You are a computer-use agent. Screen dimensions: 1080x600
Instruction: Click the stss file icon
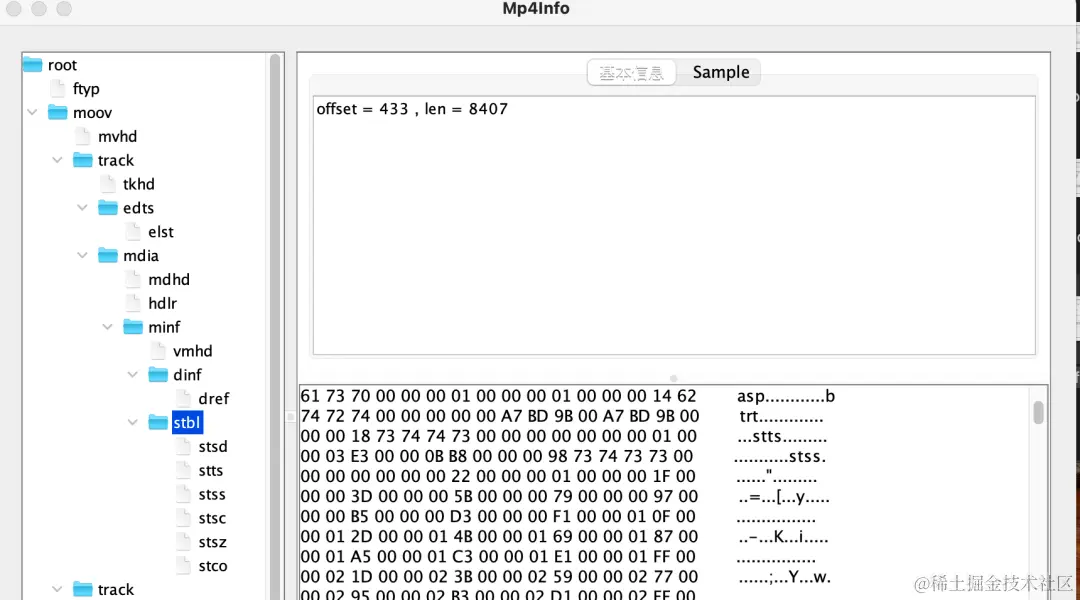pyautogui.click(x=183, y=494)
